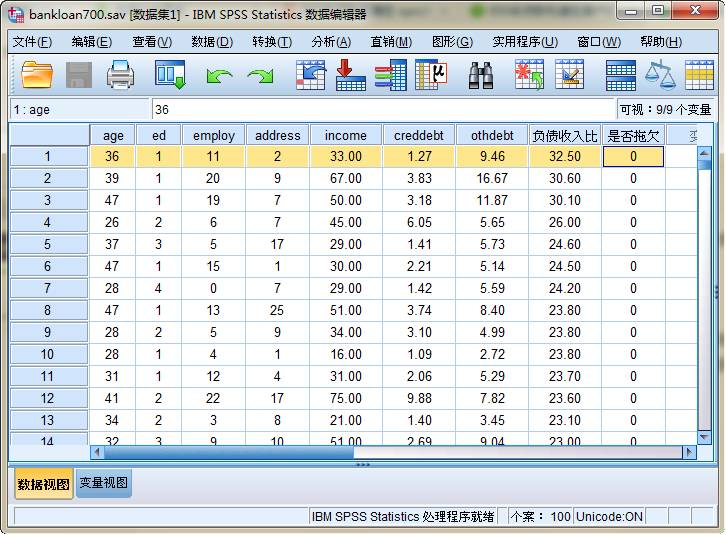Screen dimensions: 726x535
Task: Click the vertical scrollbar down arrow
Action: (x=704, y=437)
